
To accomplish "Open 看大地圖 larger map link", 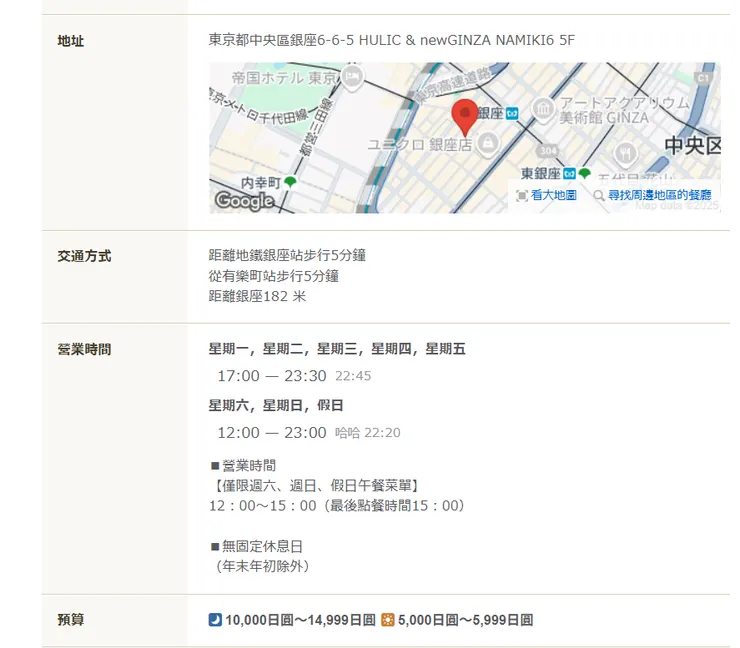I will (x=554, y=195).
